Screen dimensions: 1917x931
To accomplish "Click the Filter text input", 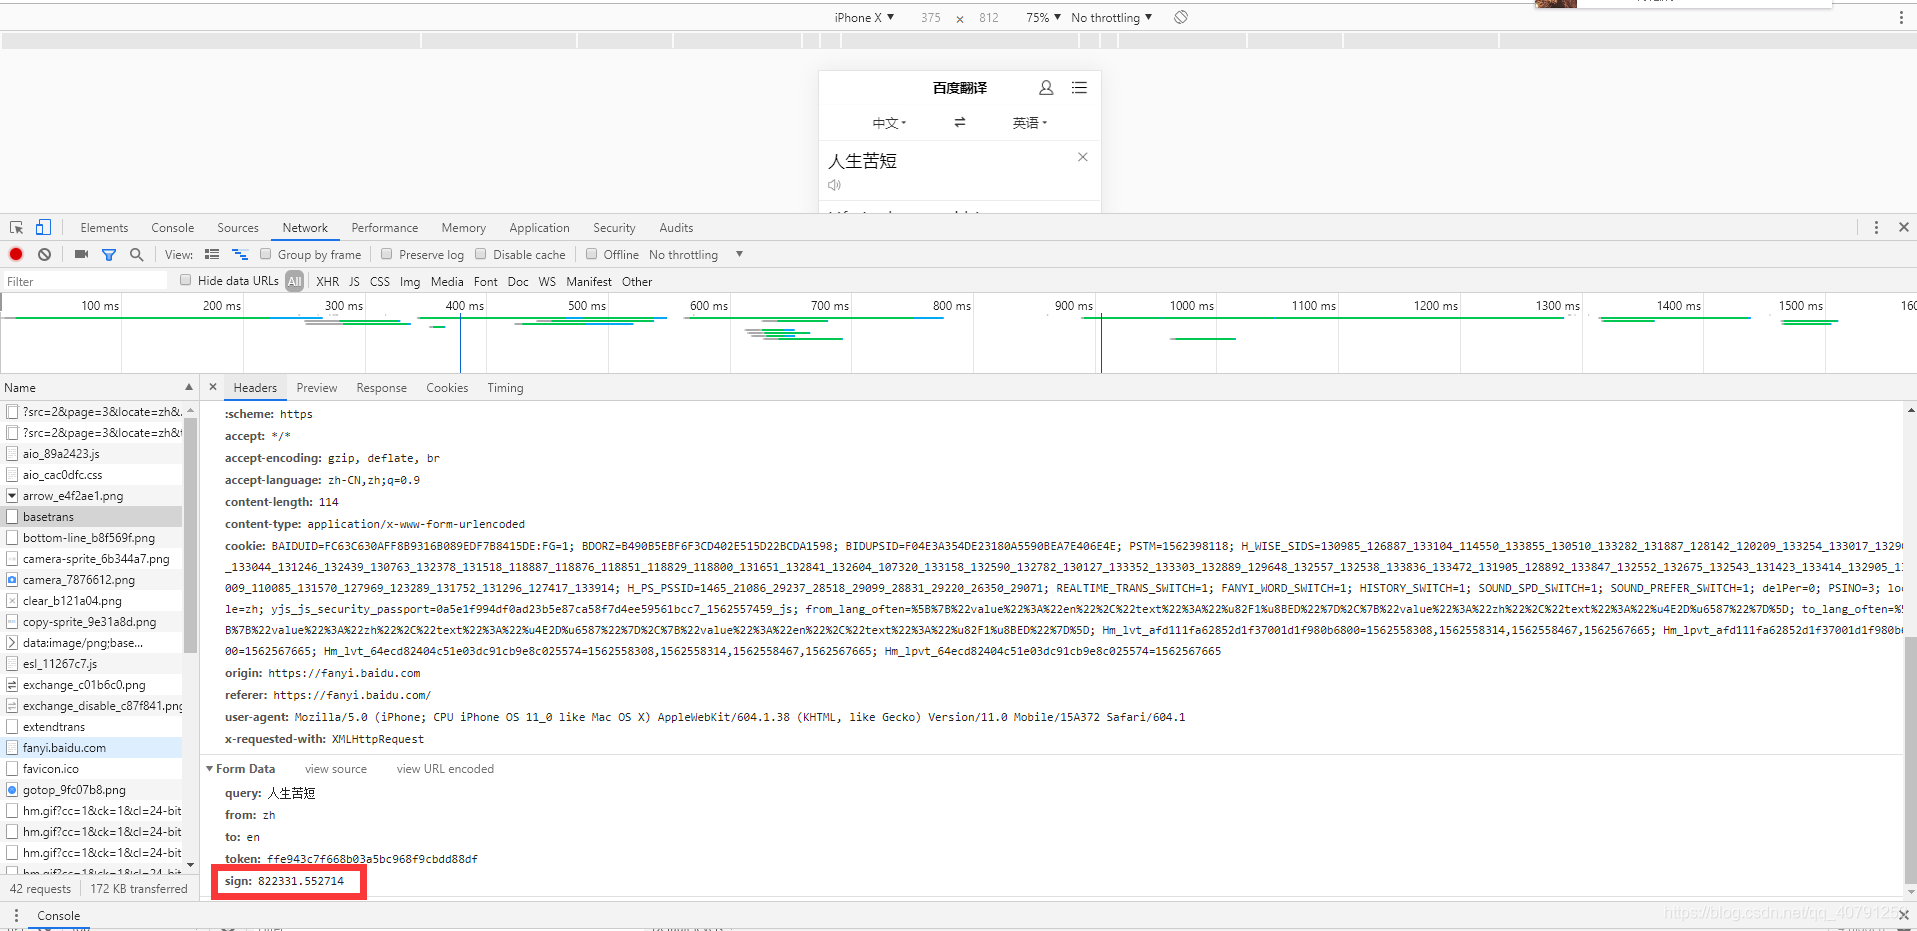I will click(85, 282).
